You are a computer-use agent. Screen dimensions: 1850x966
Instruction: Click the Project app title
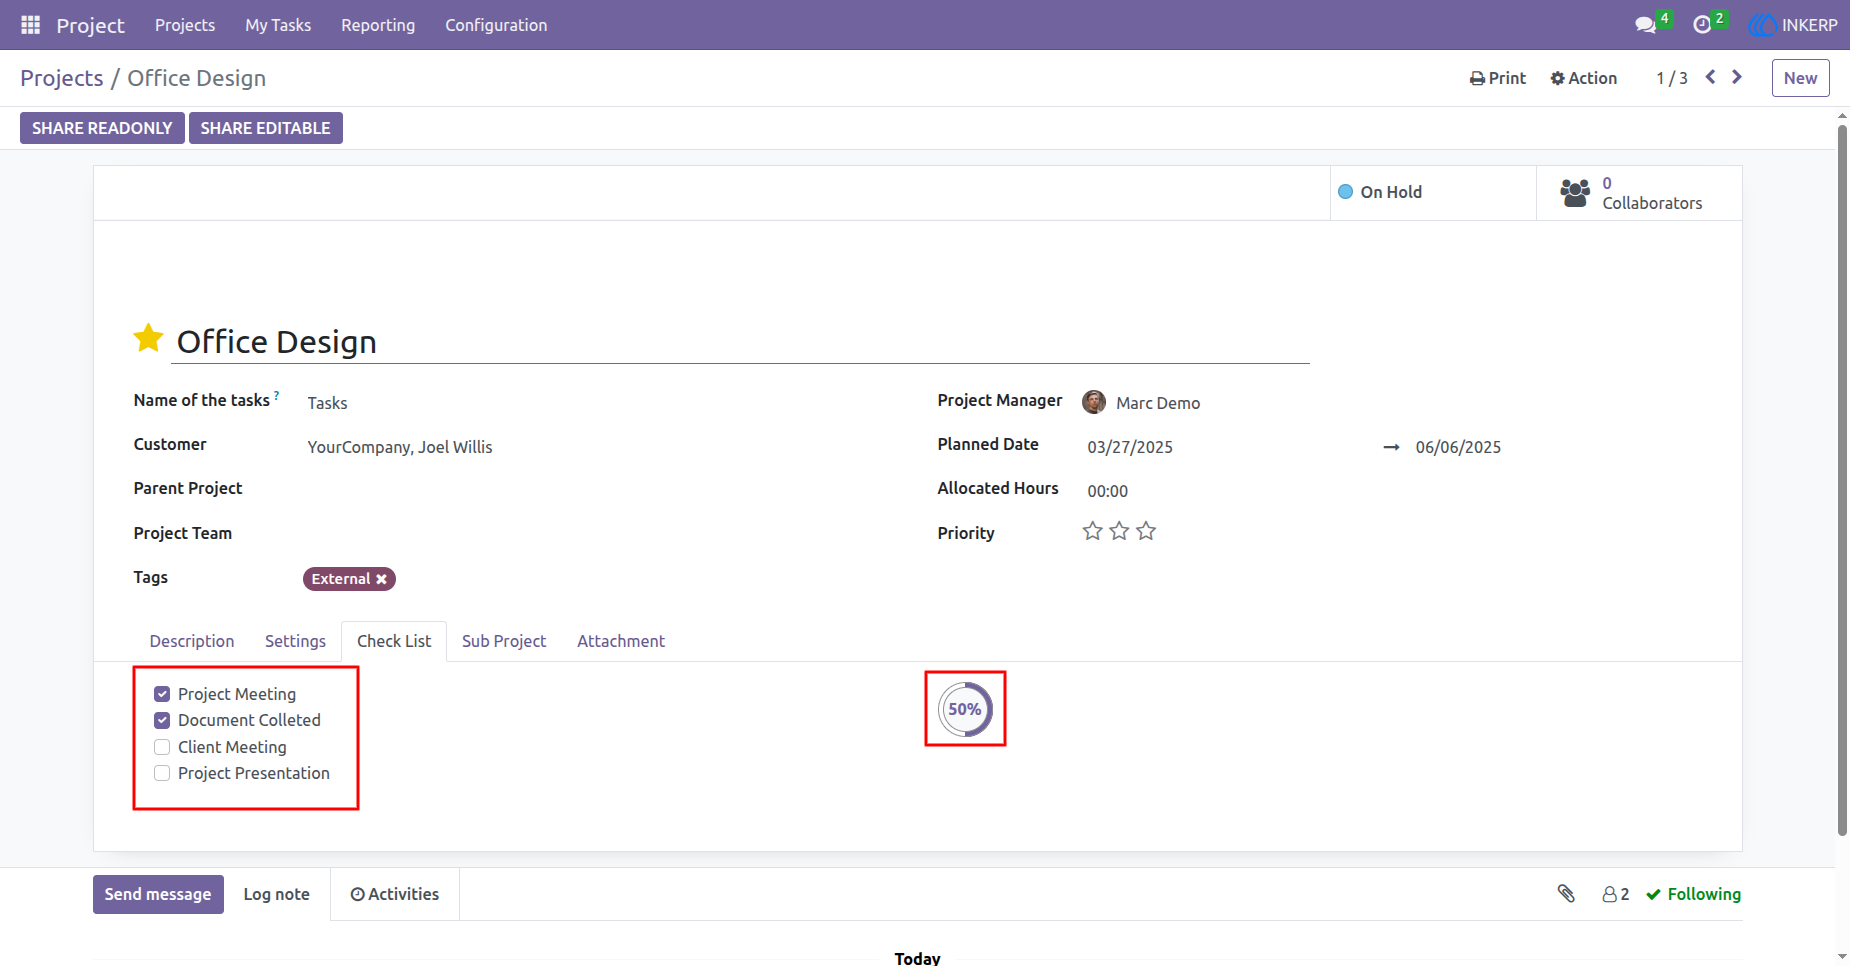pyautogui.click(x=91, y=25)
